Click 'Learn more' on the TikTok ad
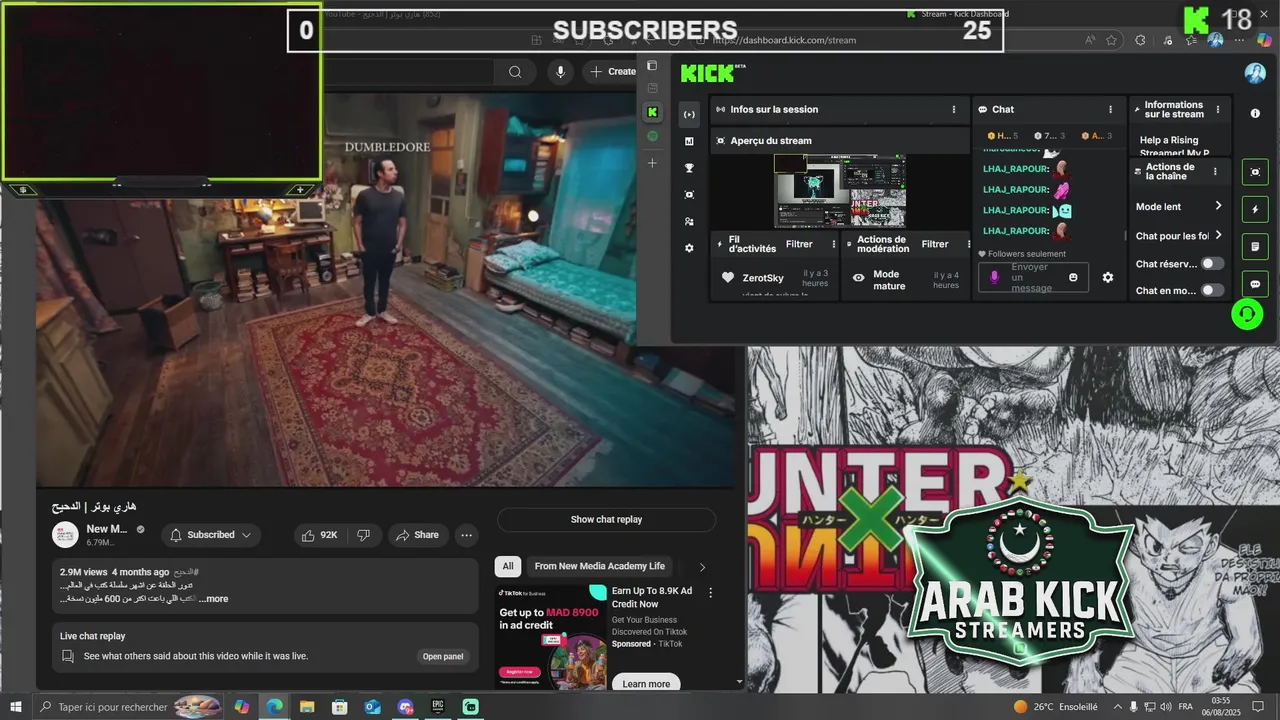This screenshot has height=720, width=1280. point(646,684)
